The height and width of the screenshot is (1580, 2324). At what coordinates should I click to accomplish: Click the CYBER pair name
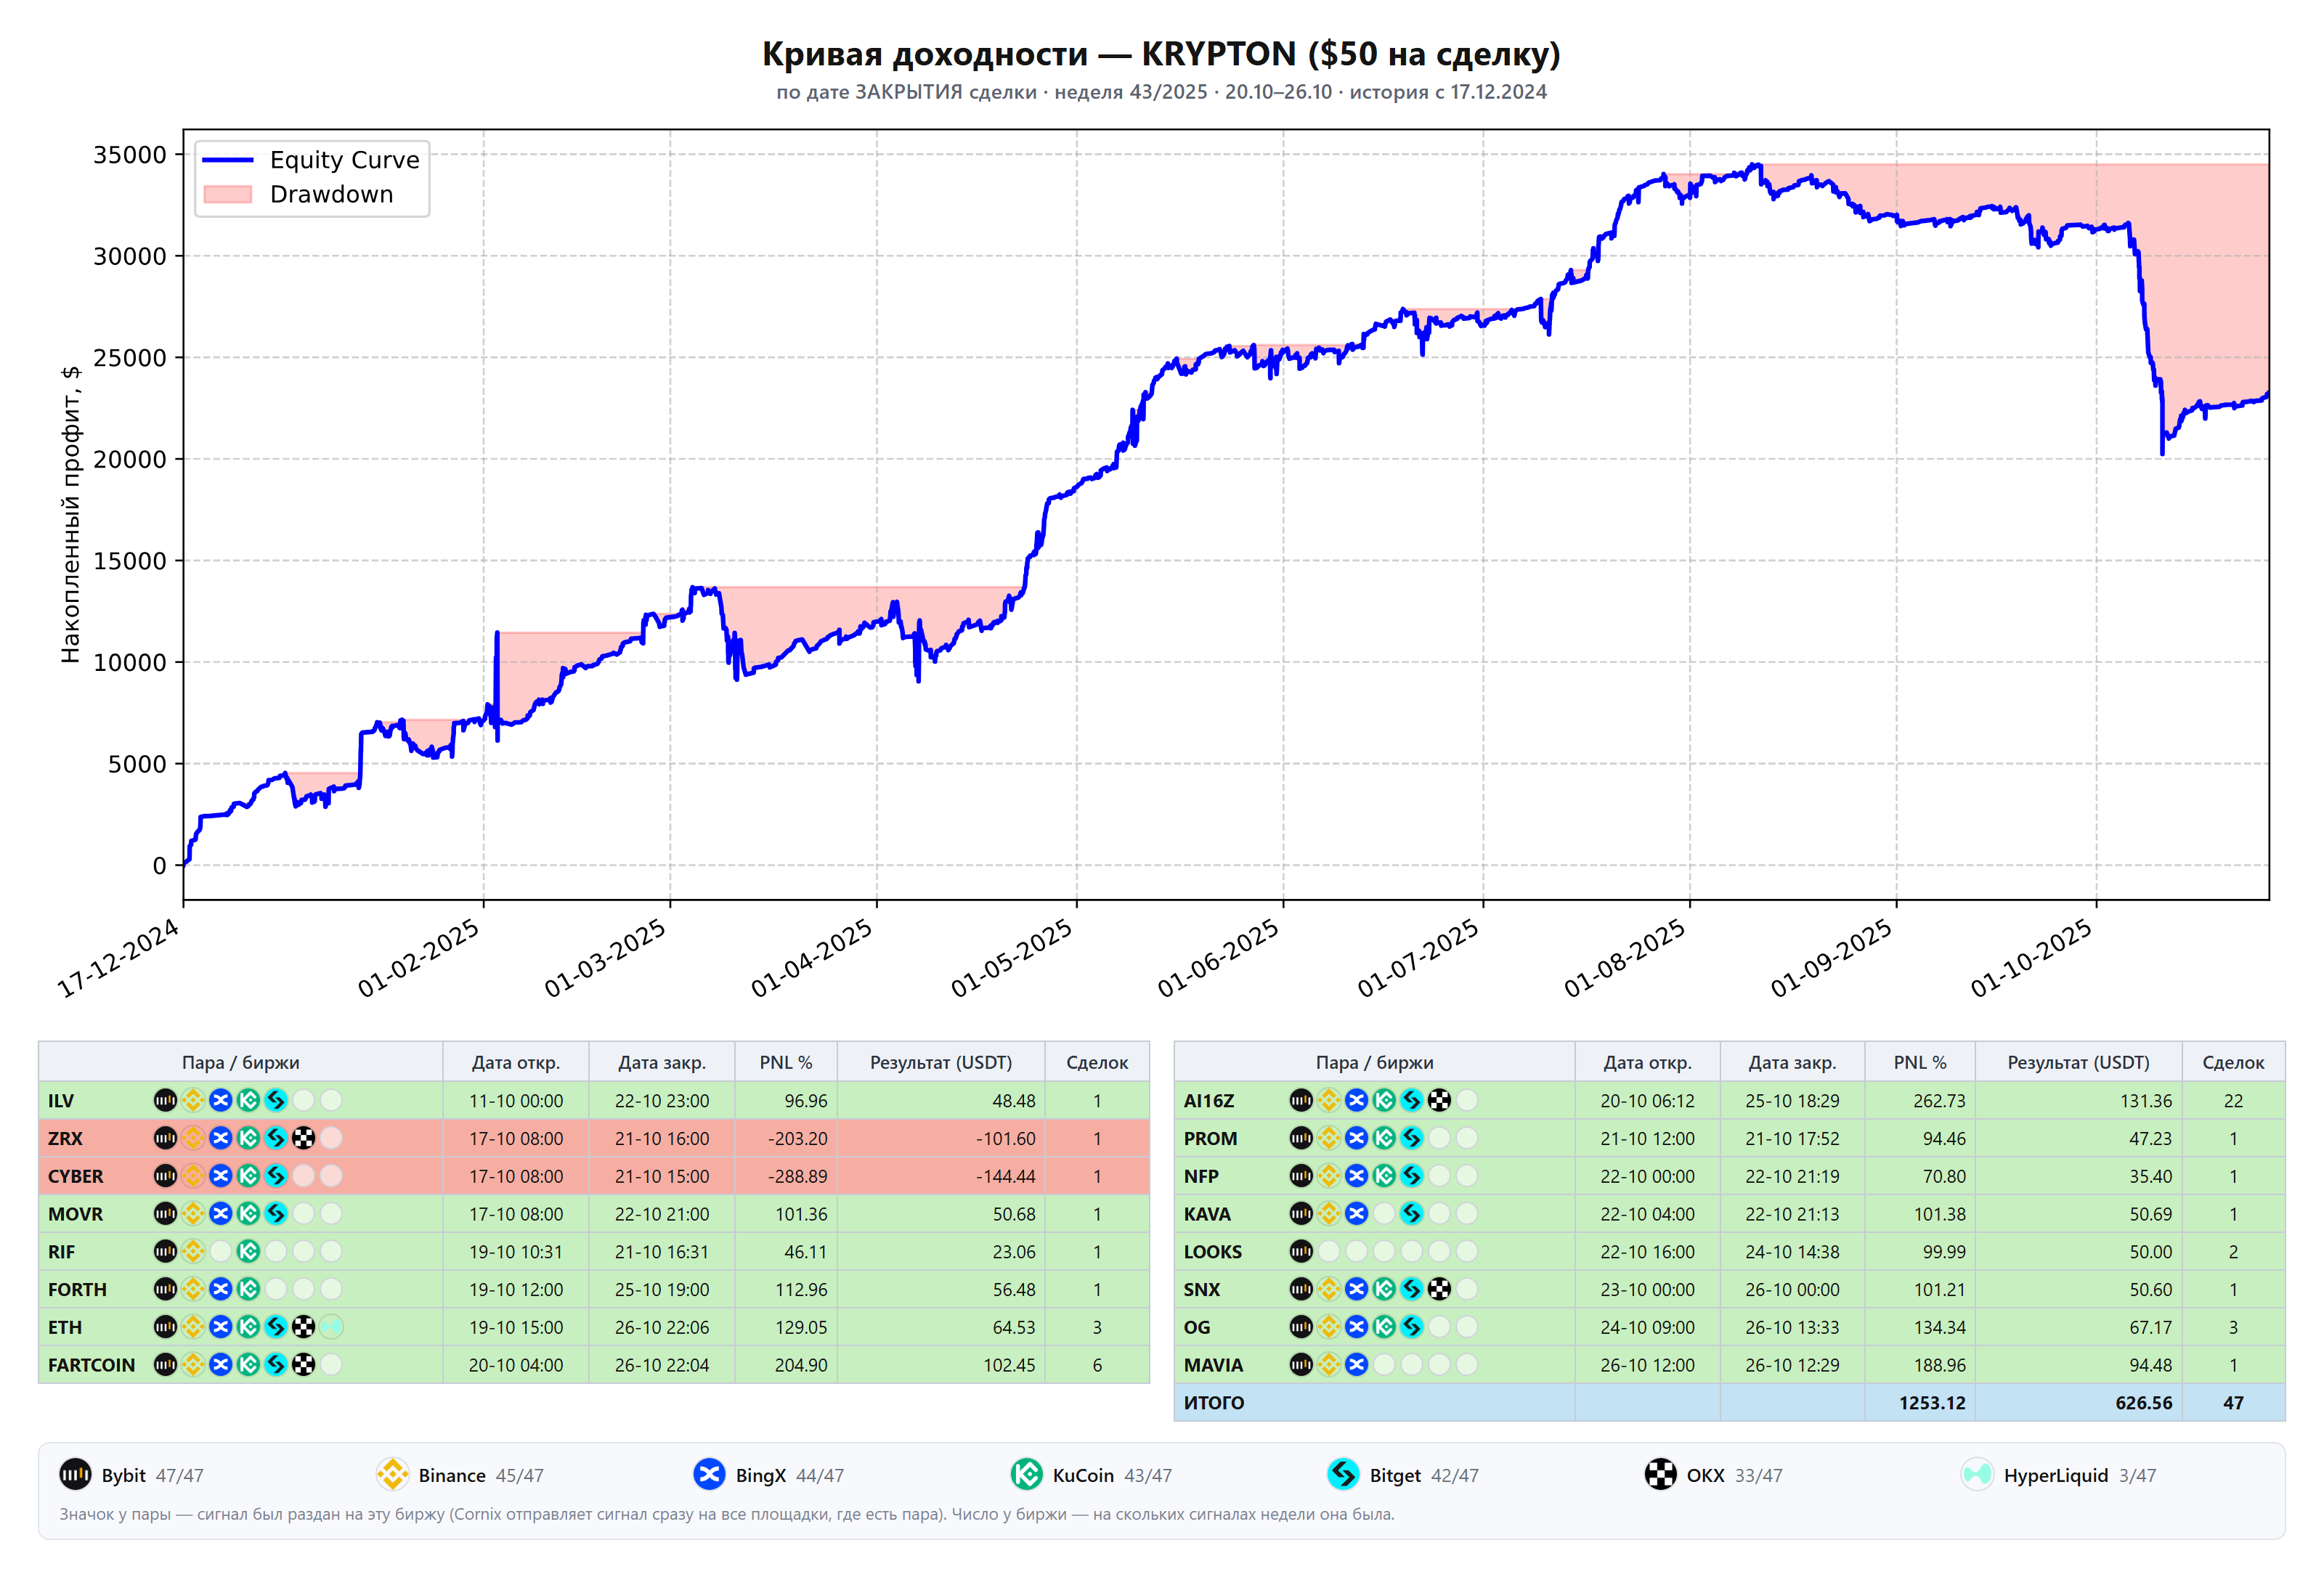[x=76, y=1176]
